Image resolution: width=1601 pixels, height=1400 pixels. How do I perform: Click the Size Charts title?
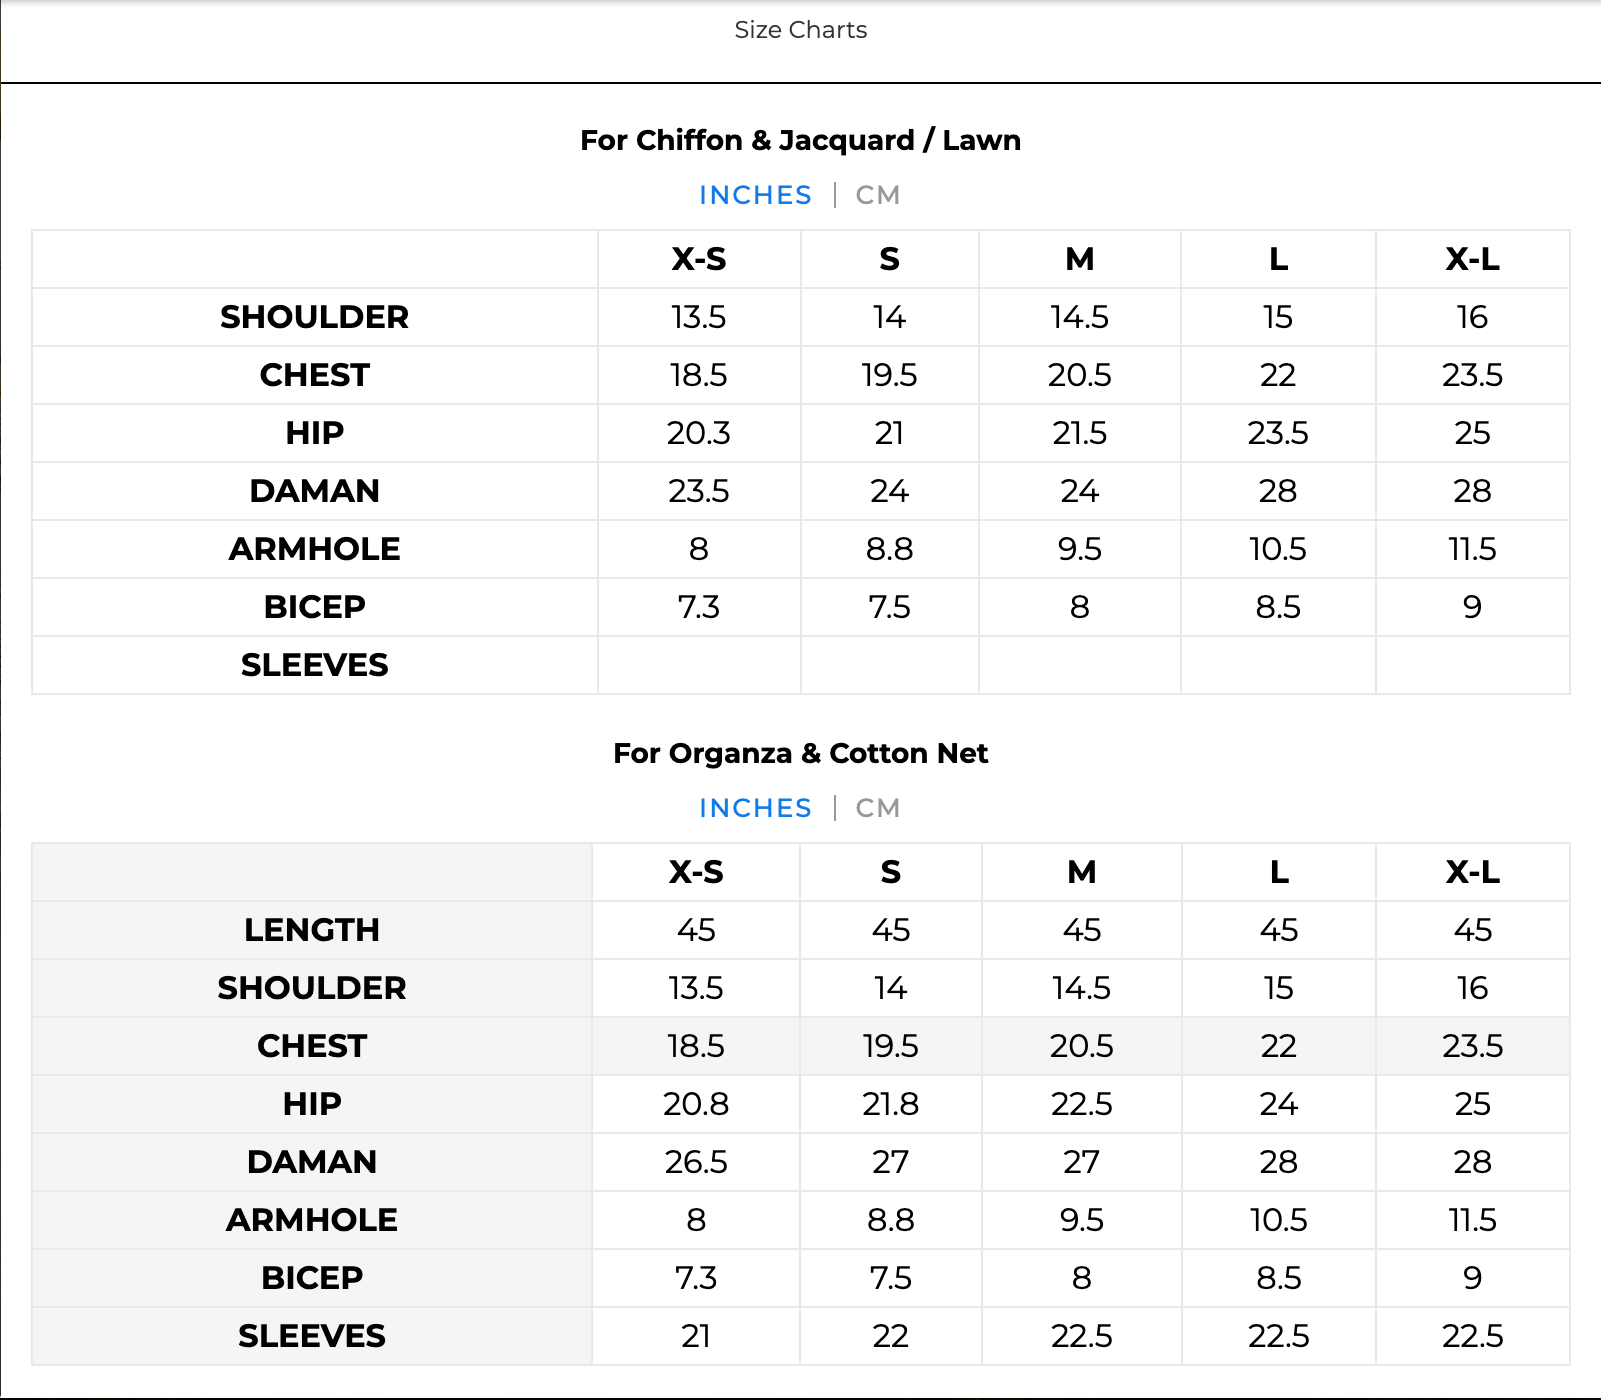pyautogui.click(x=800, y=30)
